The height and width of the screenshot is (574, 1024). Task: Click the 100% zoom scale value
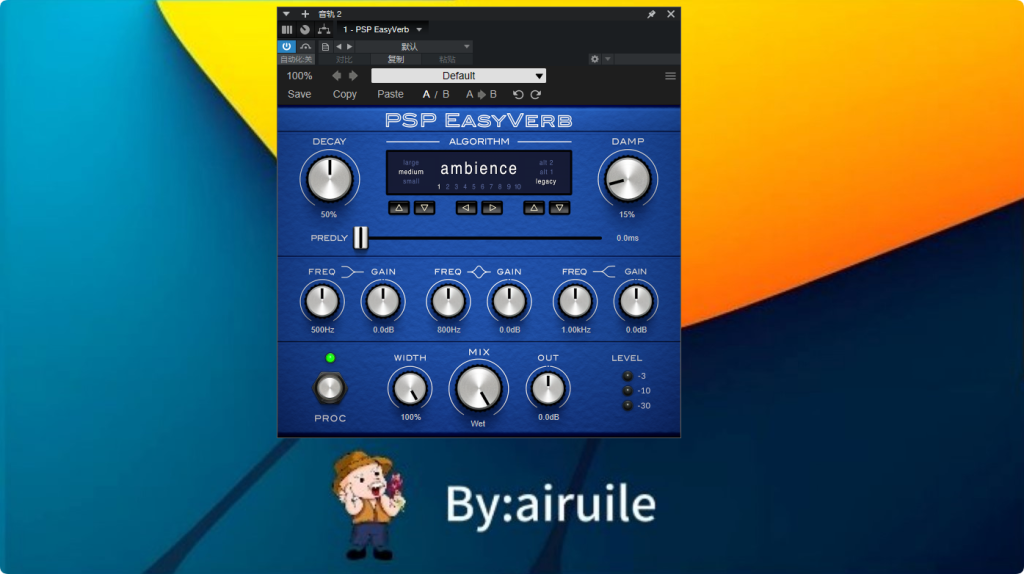(299, 76)
